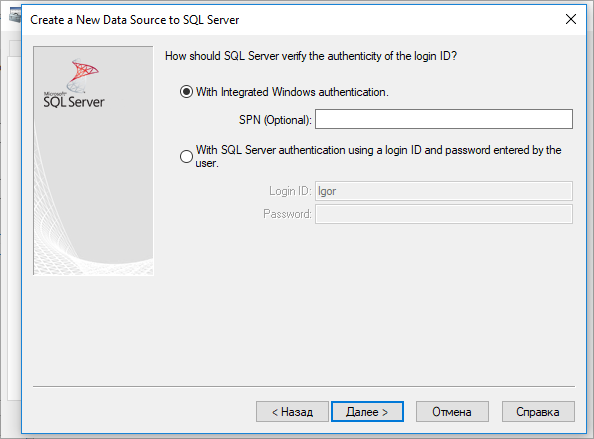
Task: Click the authenticity question heading text
Action: click(x=311, y=56)
